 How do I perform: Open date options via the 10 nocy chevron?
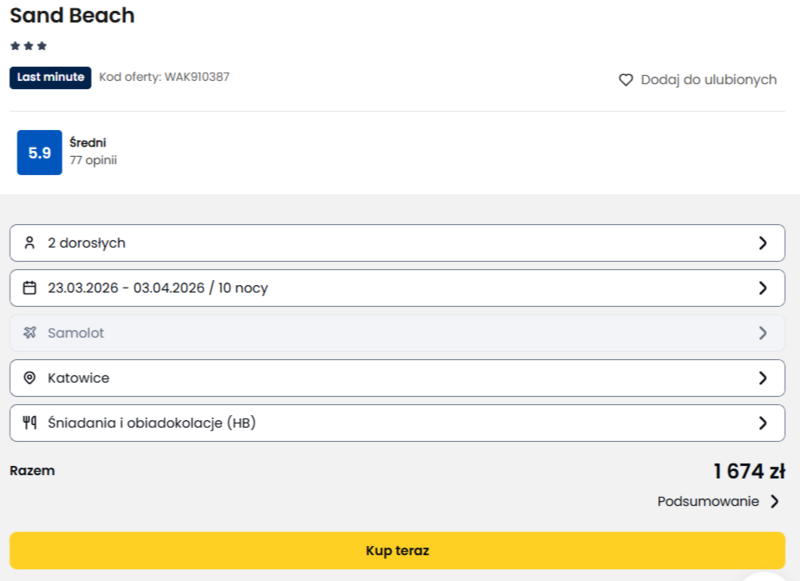point(763,288)
